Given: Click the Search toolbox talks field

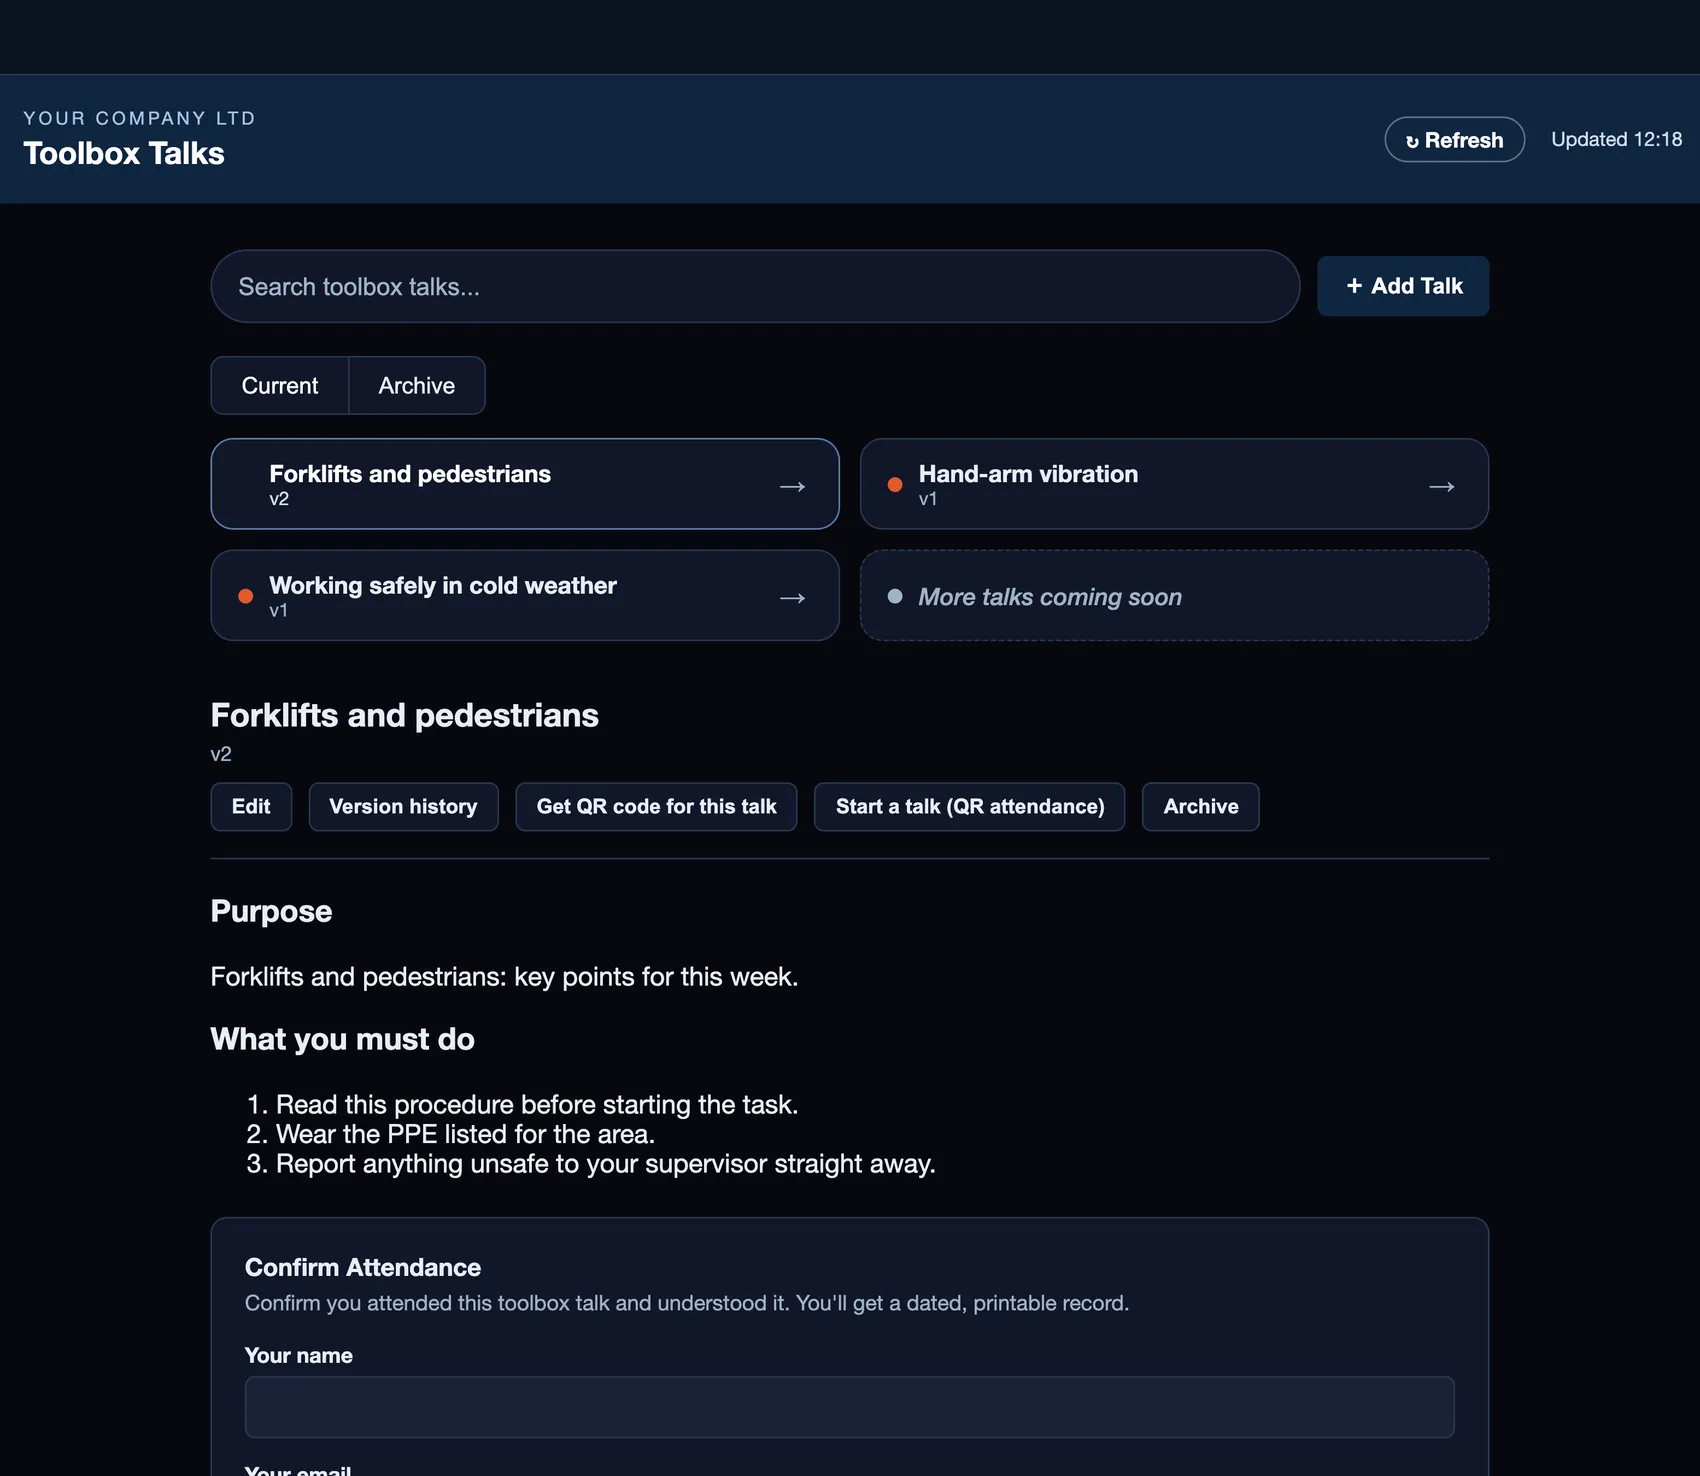Looking at the screenshot, I should point(755,287).
